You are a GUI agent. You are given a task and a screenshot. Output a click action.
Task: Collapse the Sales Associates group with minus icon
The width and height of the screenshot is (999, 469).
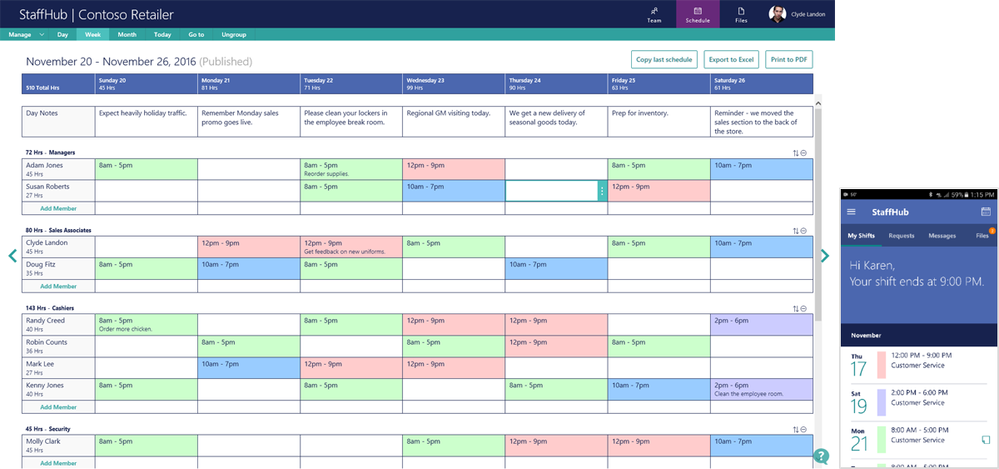803,231
